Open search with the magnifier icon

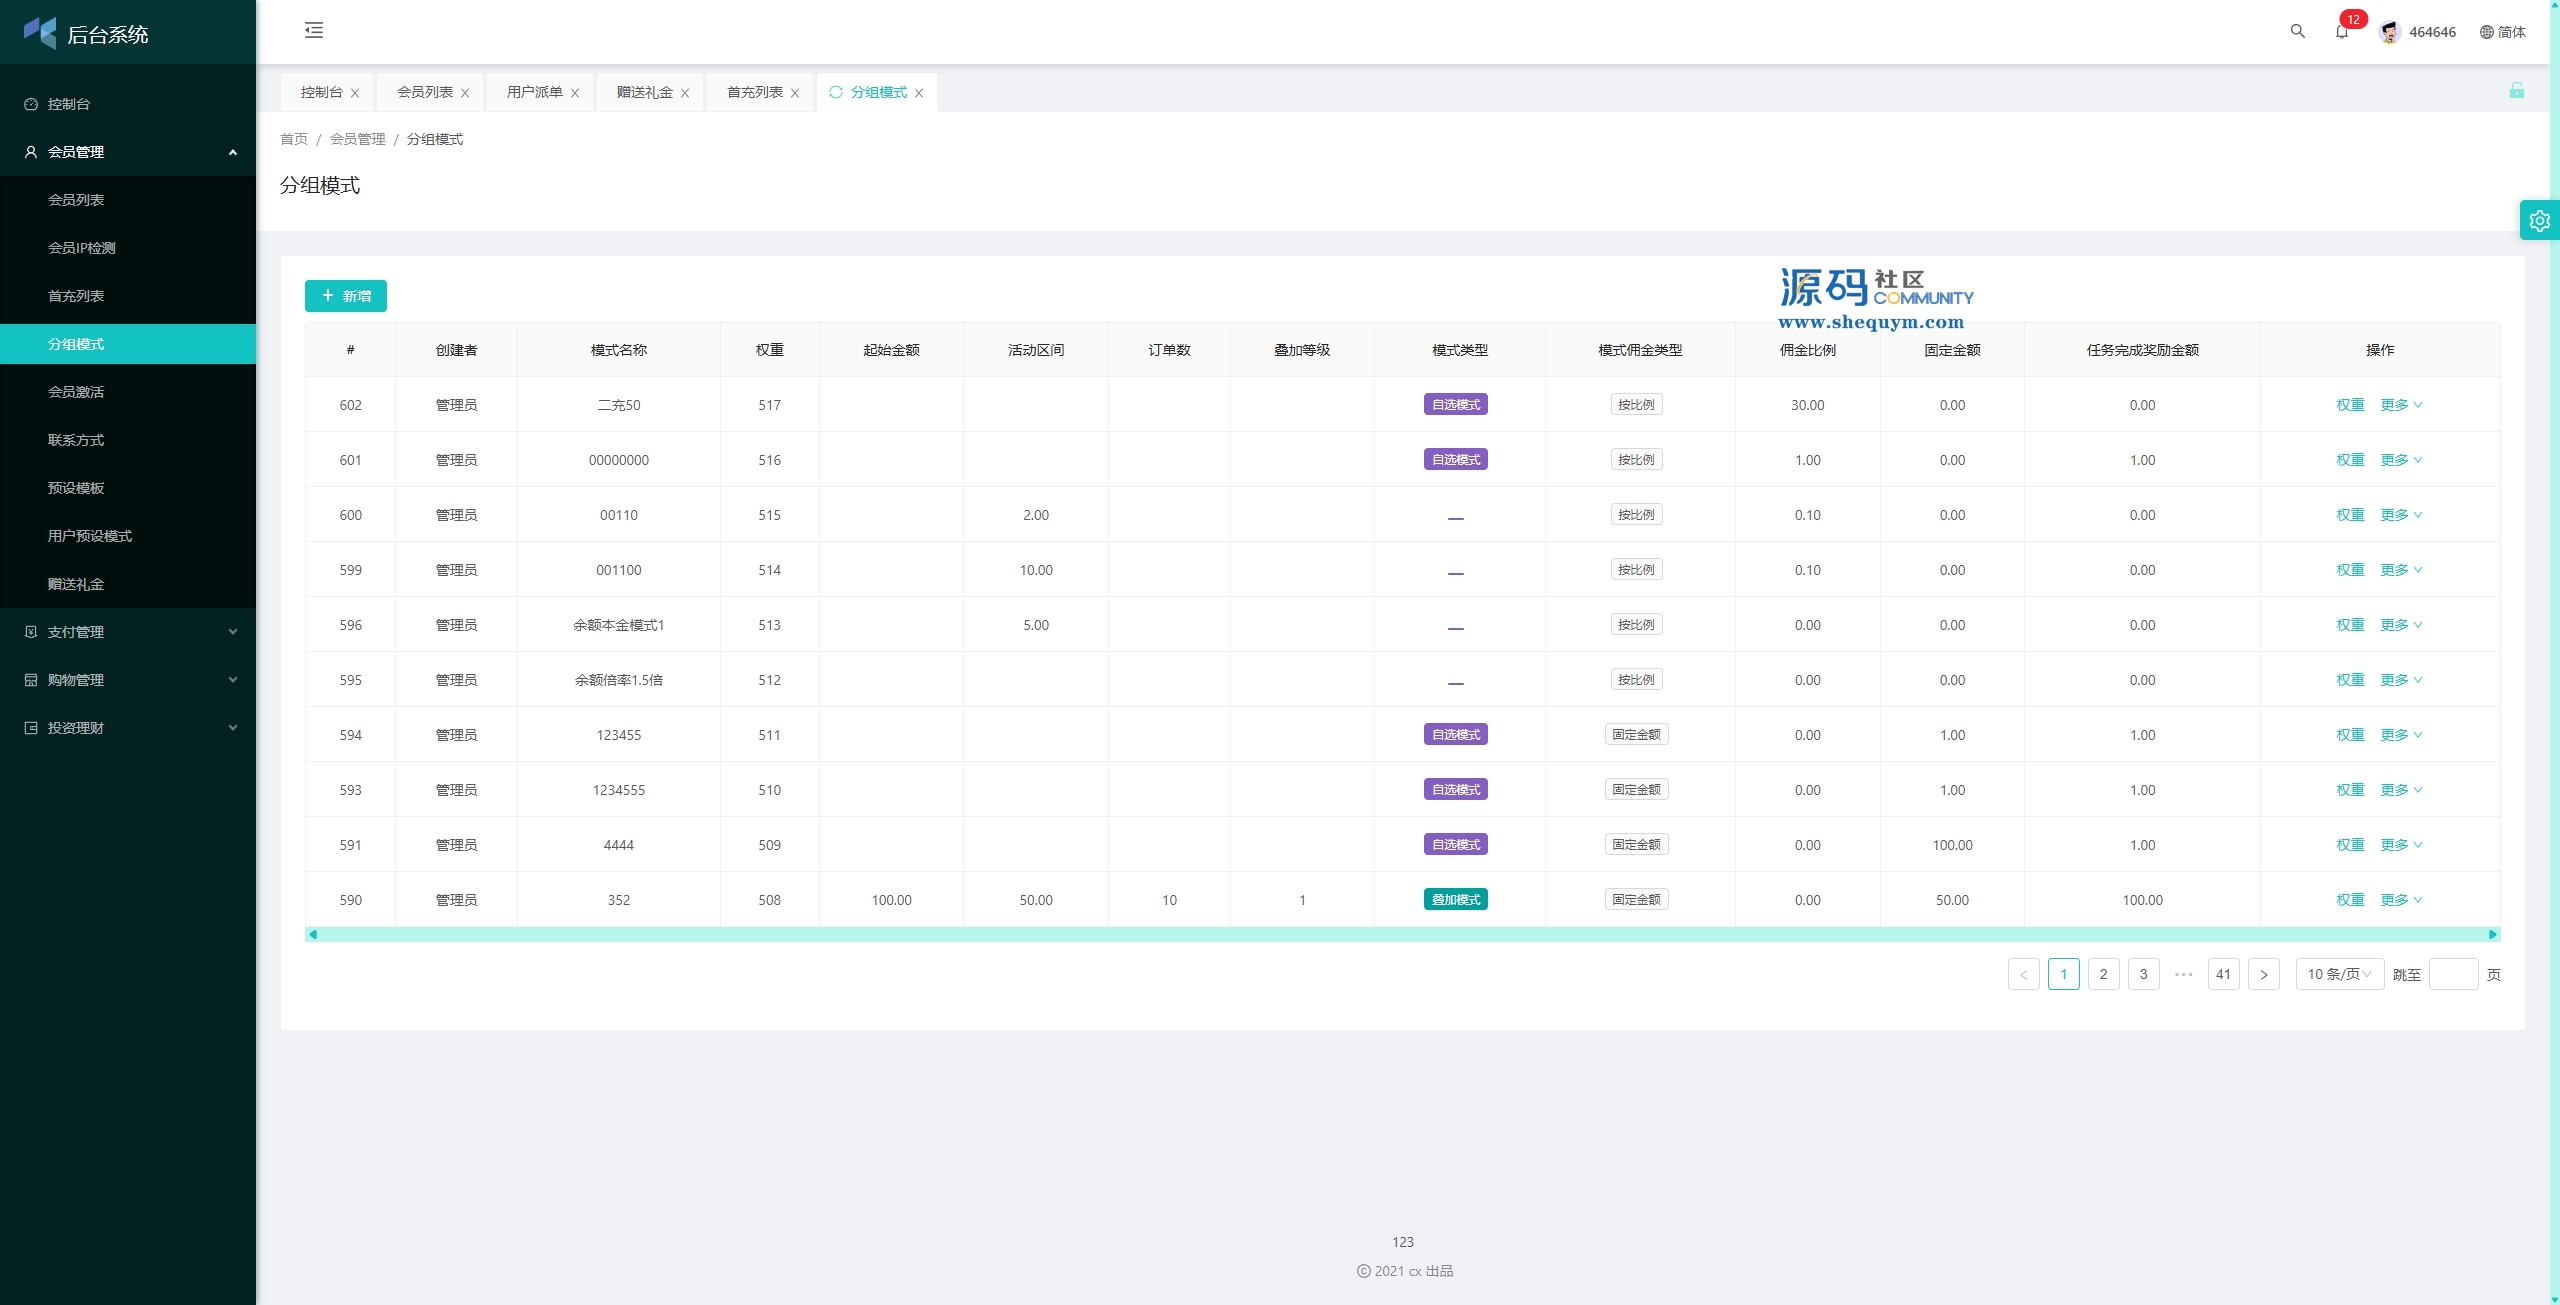click(x=2297, y=32)
